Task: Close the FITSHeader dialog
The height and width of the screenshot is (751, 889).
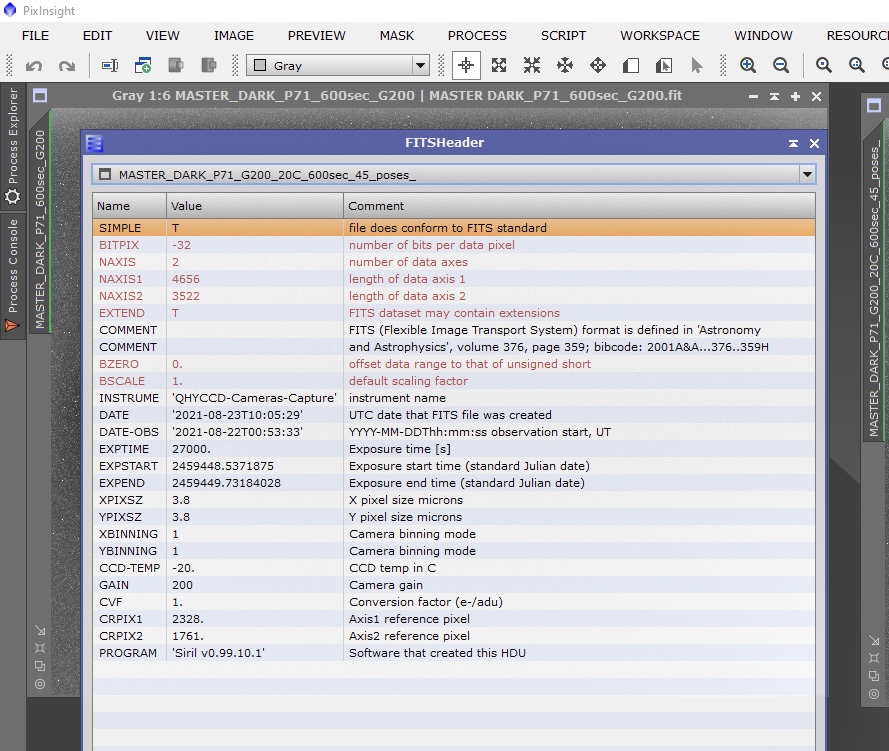Action: 815,143
